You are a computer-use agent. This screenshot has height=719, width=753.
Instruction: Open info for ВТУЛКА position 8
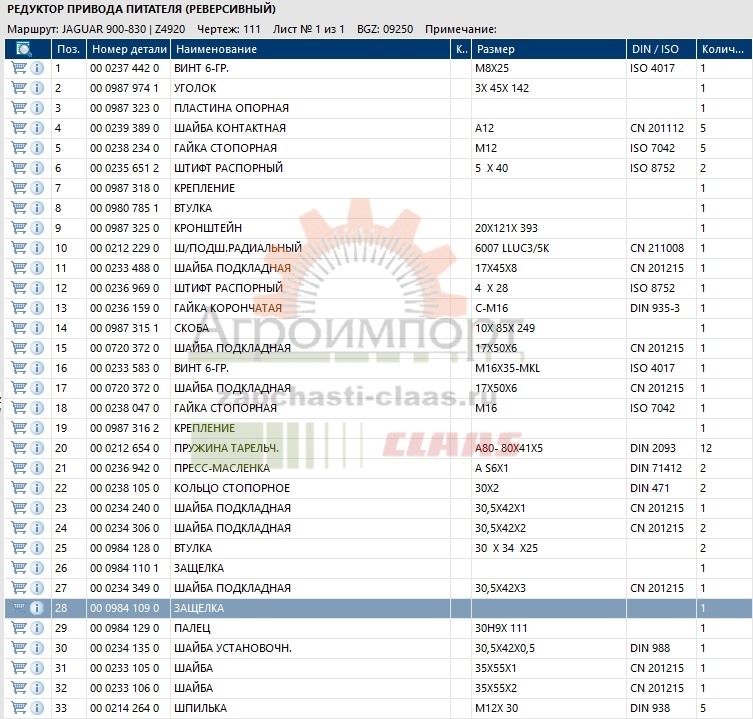point(37,208)
